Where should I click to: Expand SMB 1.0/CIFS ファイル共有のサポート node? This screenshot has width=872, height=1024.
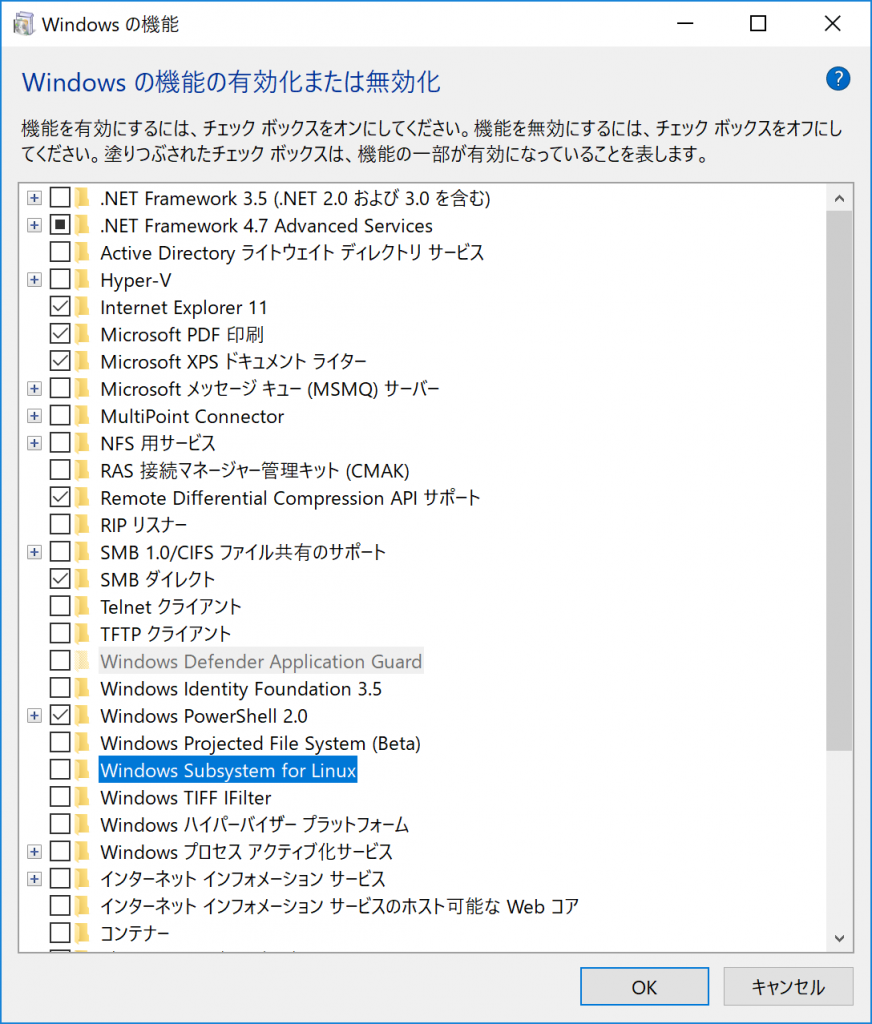point(35,552)
